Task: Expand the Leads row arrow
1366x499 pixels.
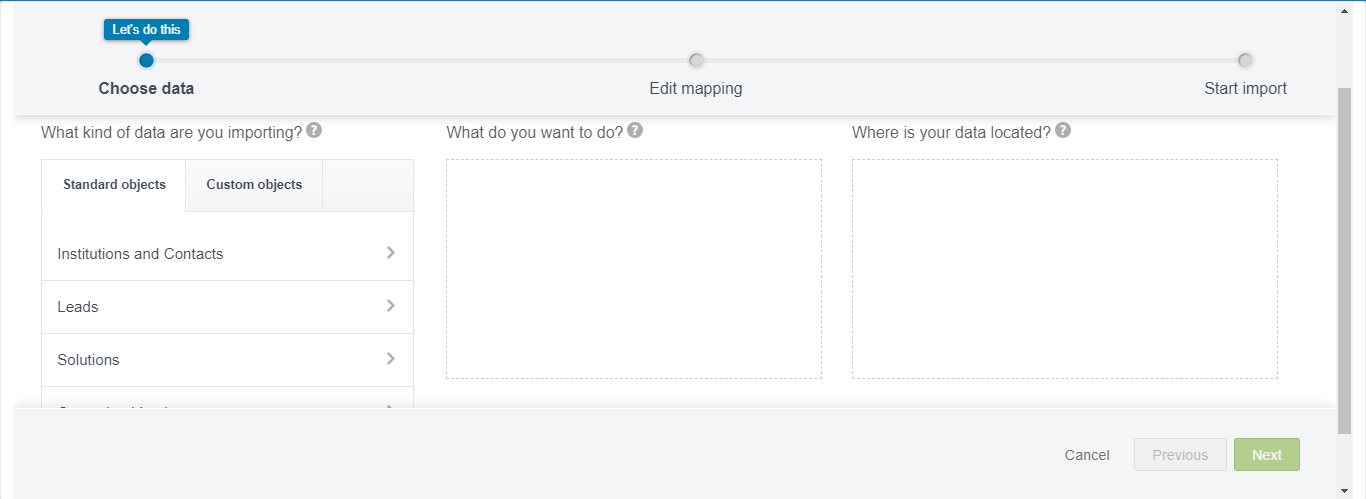Action: [391, 306]
